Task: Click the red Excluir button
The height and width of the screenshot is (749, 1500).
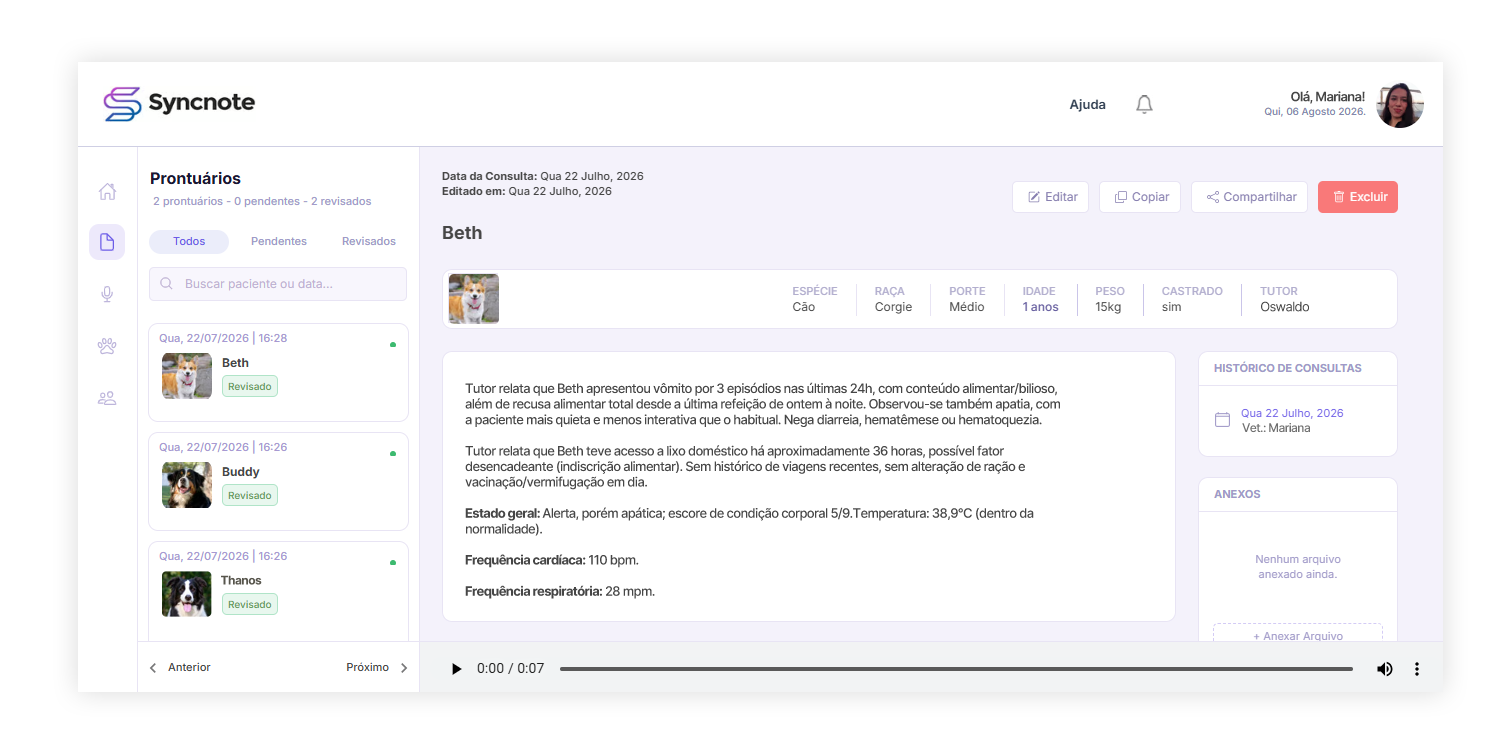Action: click(x=1358, y=197)
